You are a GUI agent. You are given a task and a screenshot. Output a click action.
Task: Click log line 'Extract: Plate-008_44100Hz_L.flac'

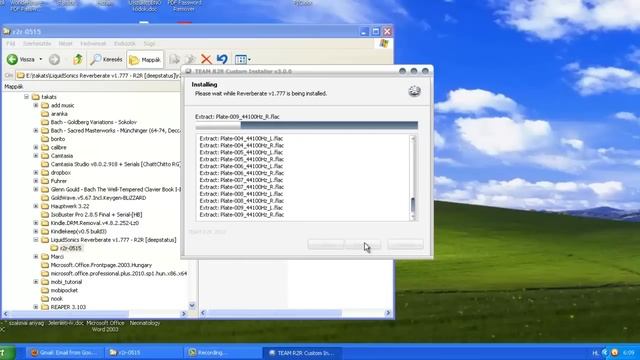[x=241, y=194]
